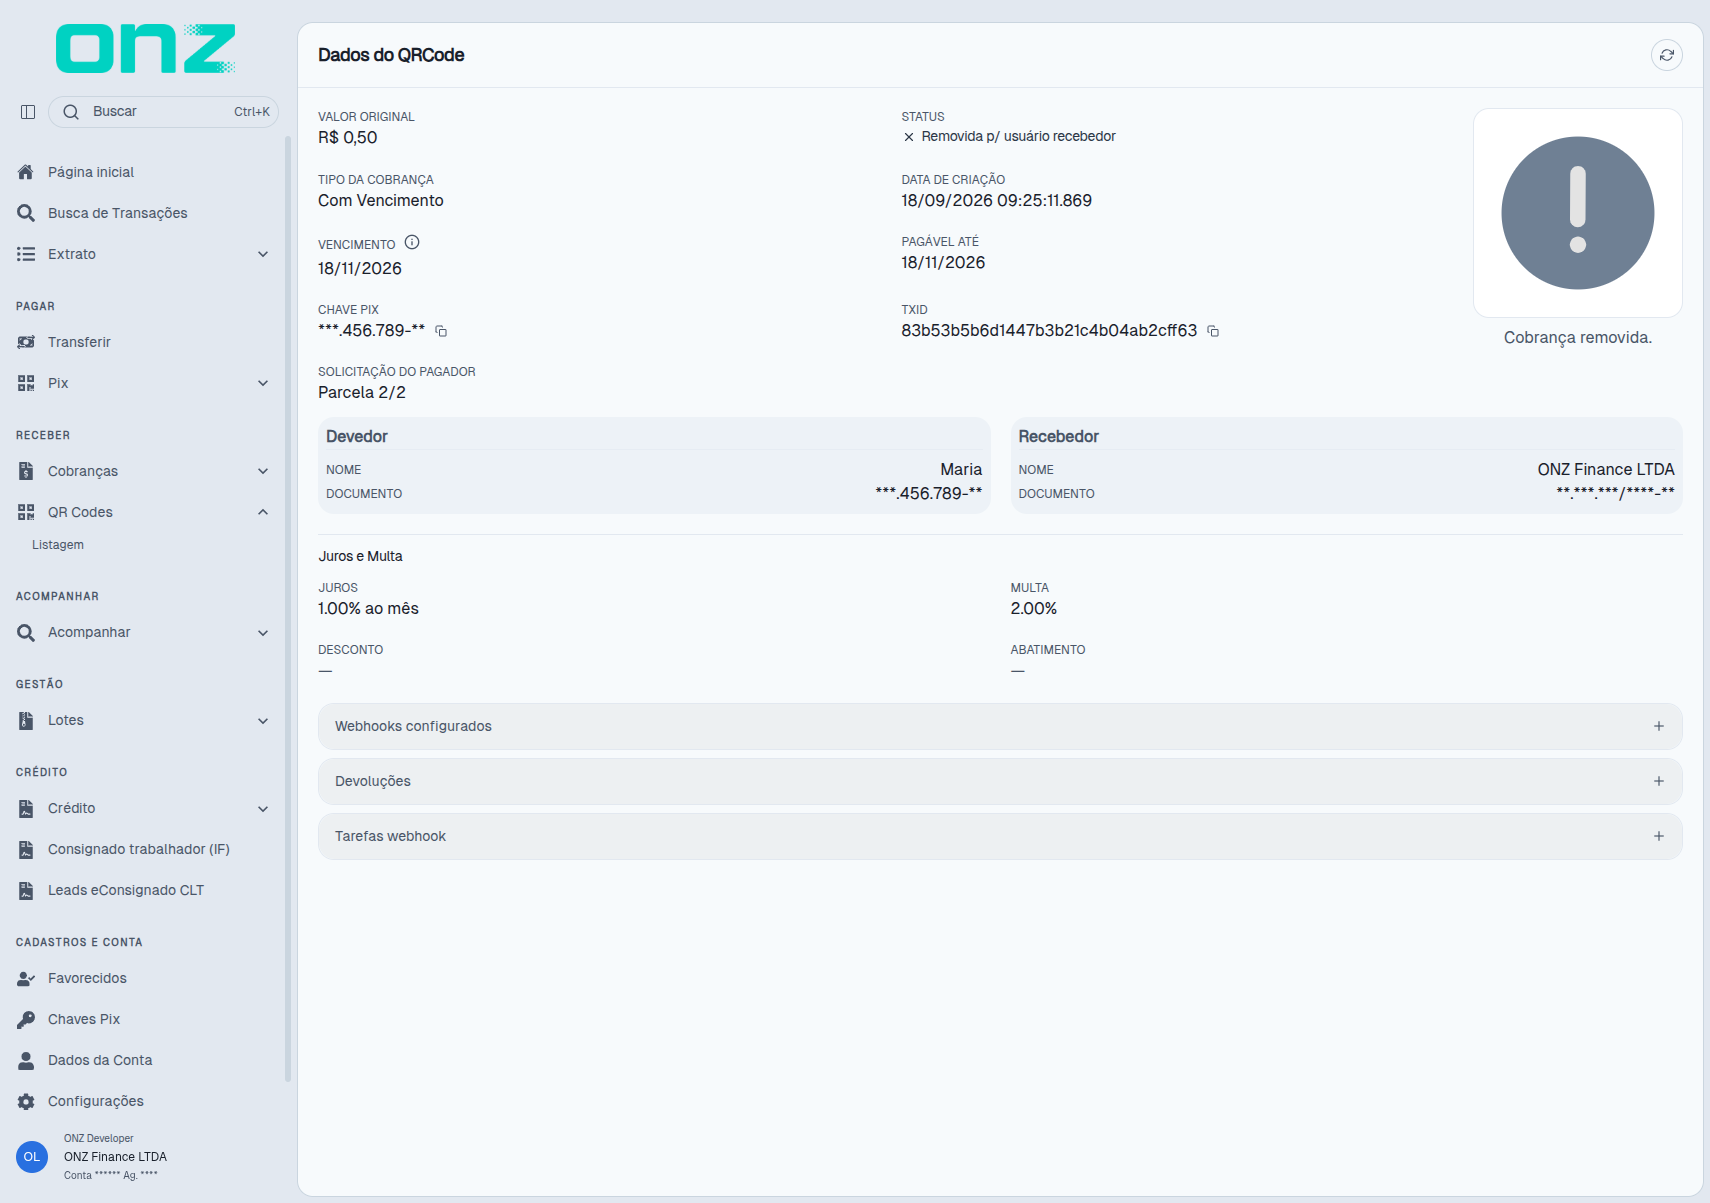Open Busca de Transações page

118,213
